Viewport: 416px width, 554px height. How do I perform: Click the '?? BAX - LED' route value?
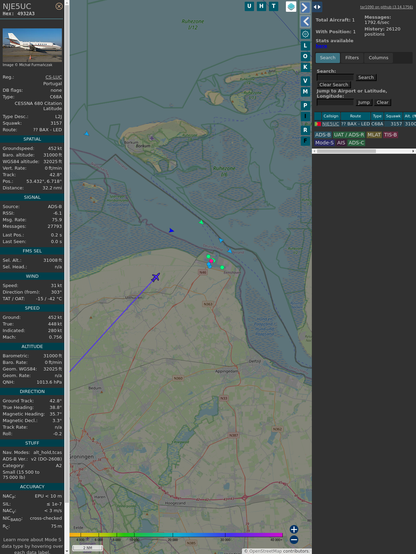[x=47, y=130]
